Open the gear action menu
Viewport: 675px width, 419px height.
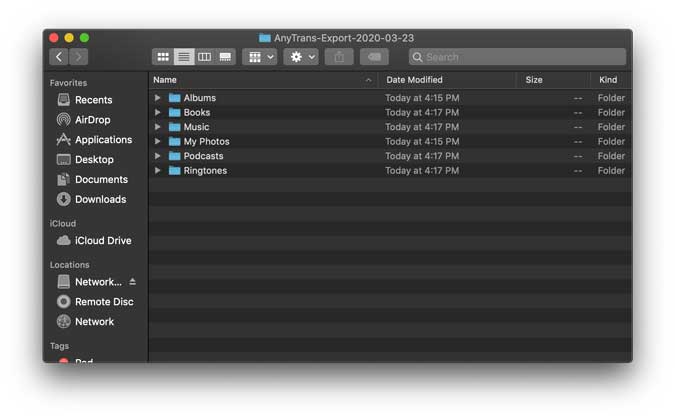click(x=301, y=57)
